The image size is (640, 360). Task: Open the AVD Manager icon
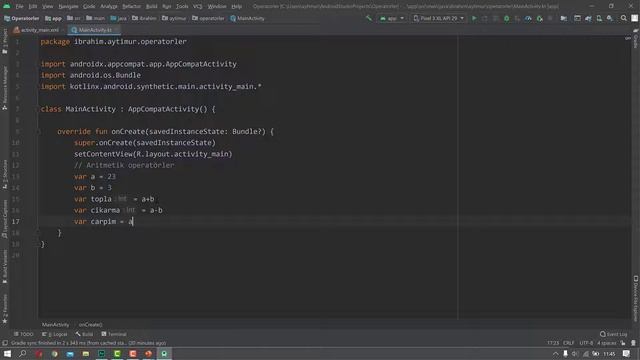(599, 18)
